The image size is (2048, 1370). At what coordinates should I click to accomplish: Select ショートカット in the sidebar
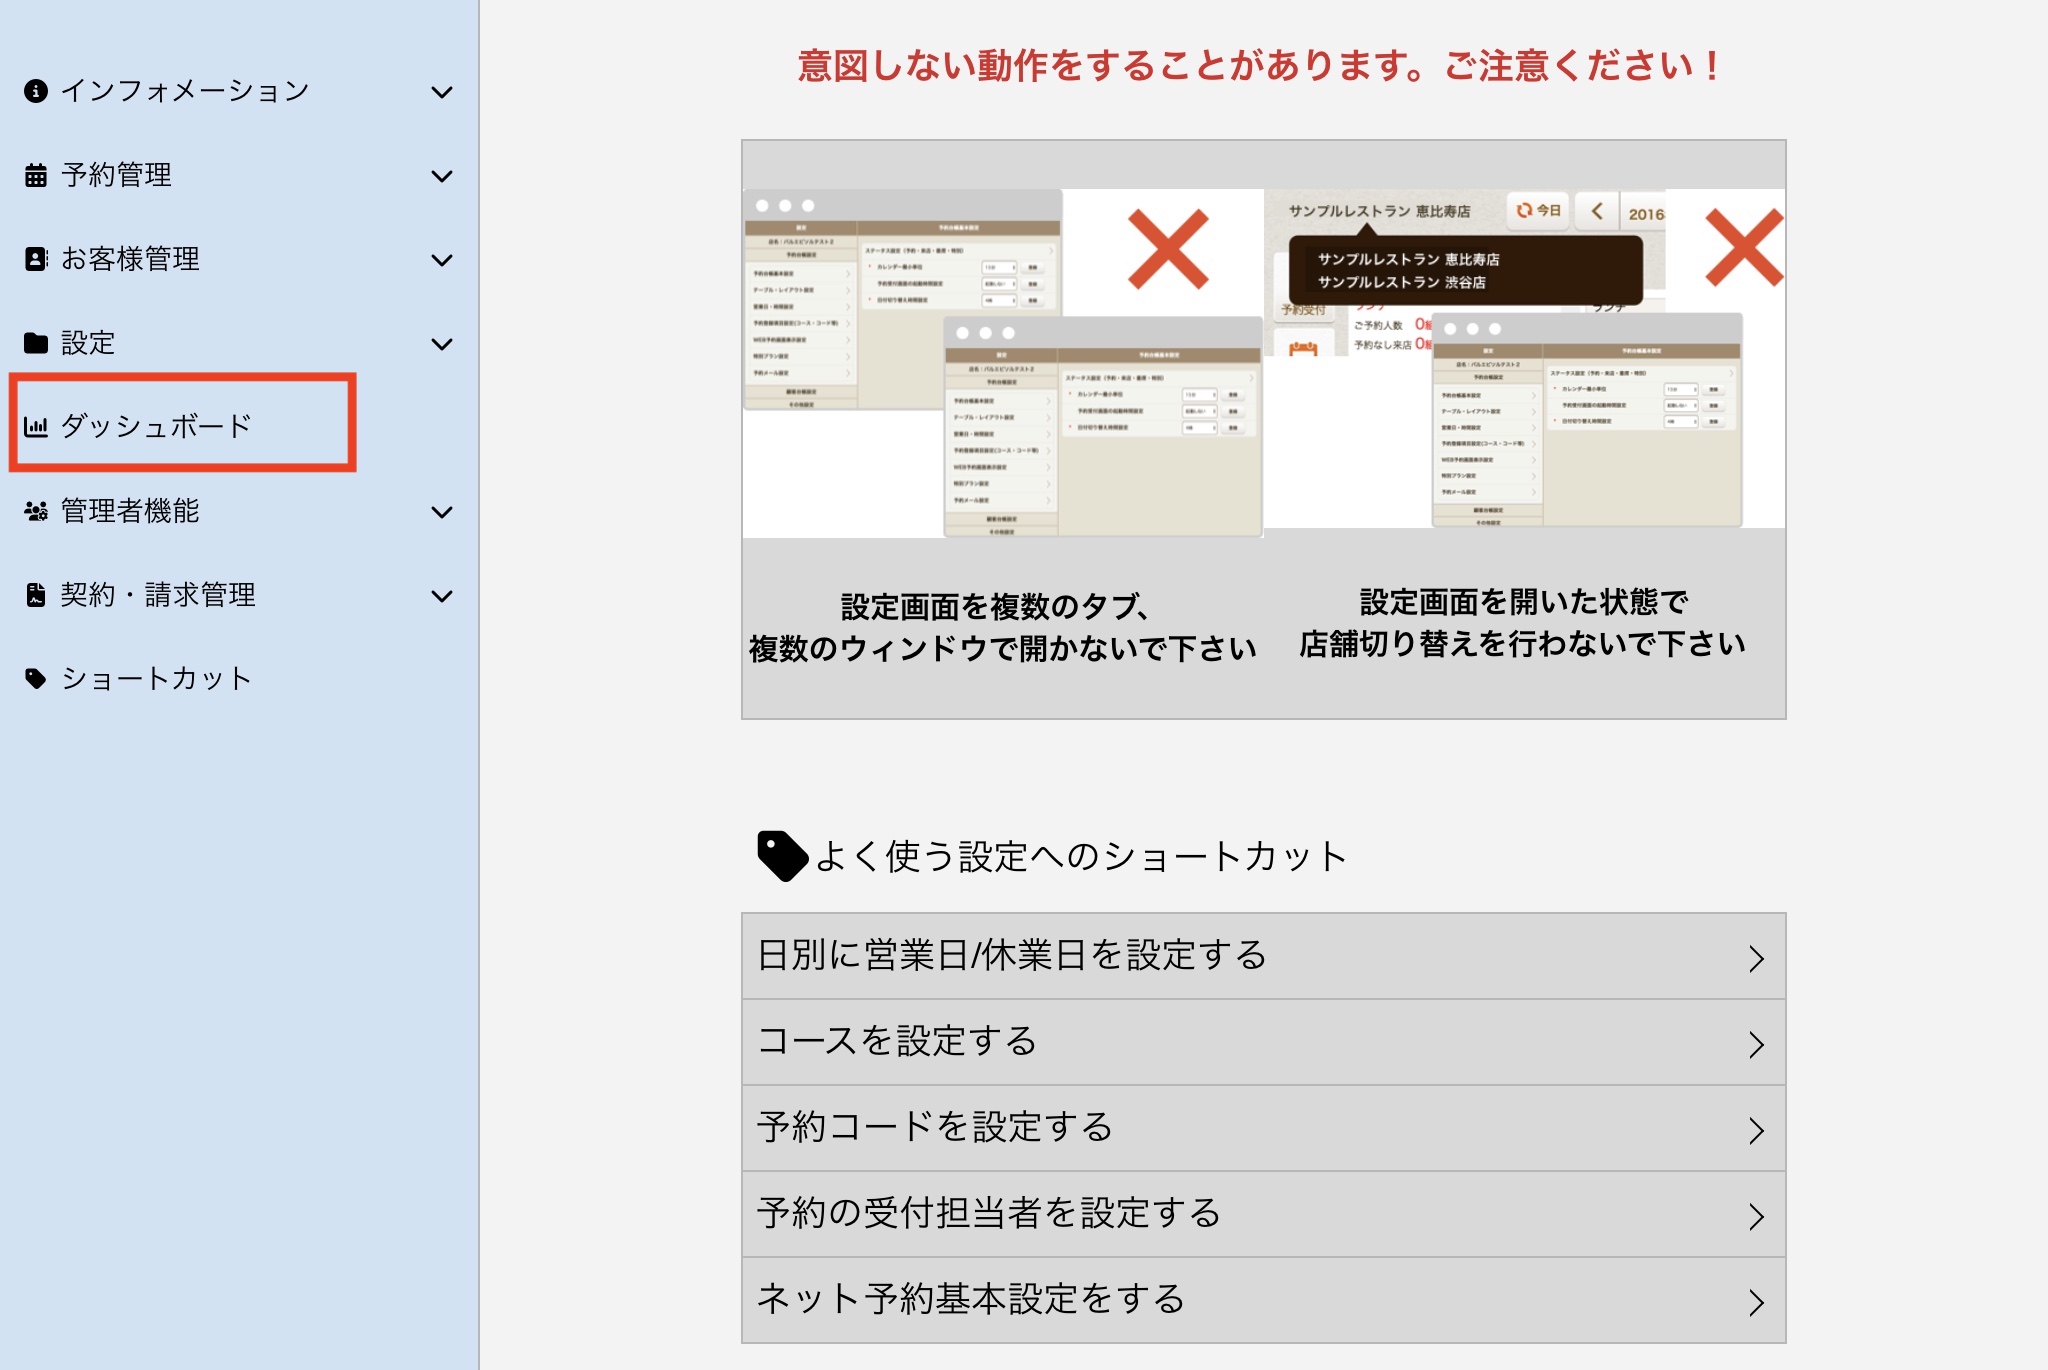156,679
